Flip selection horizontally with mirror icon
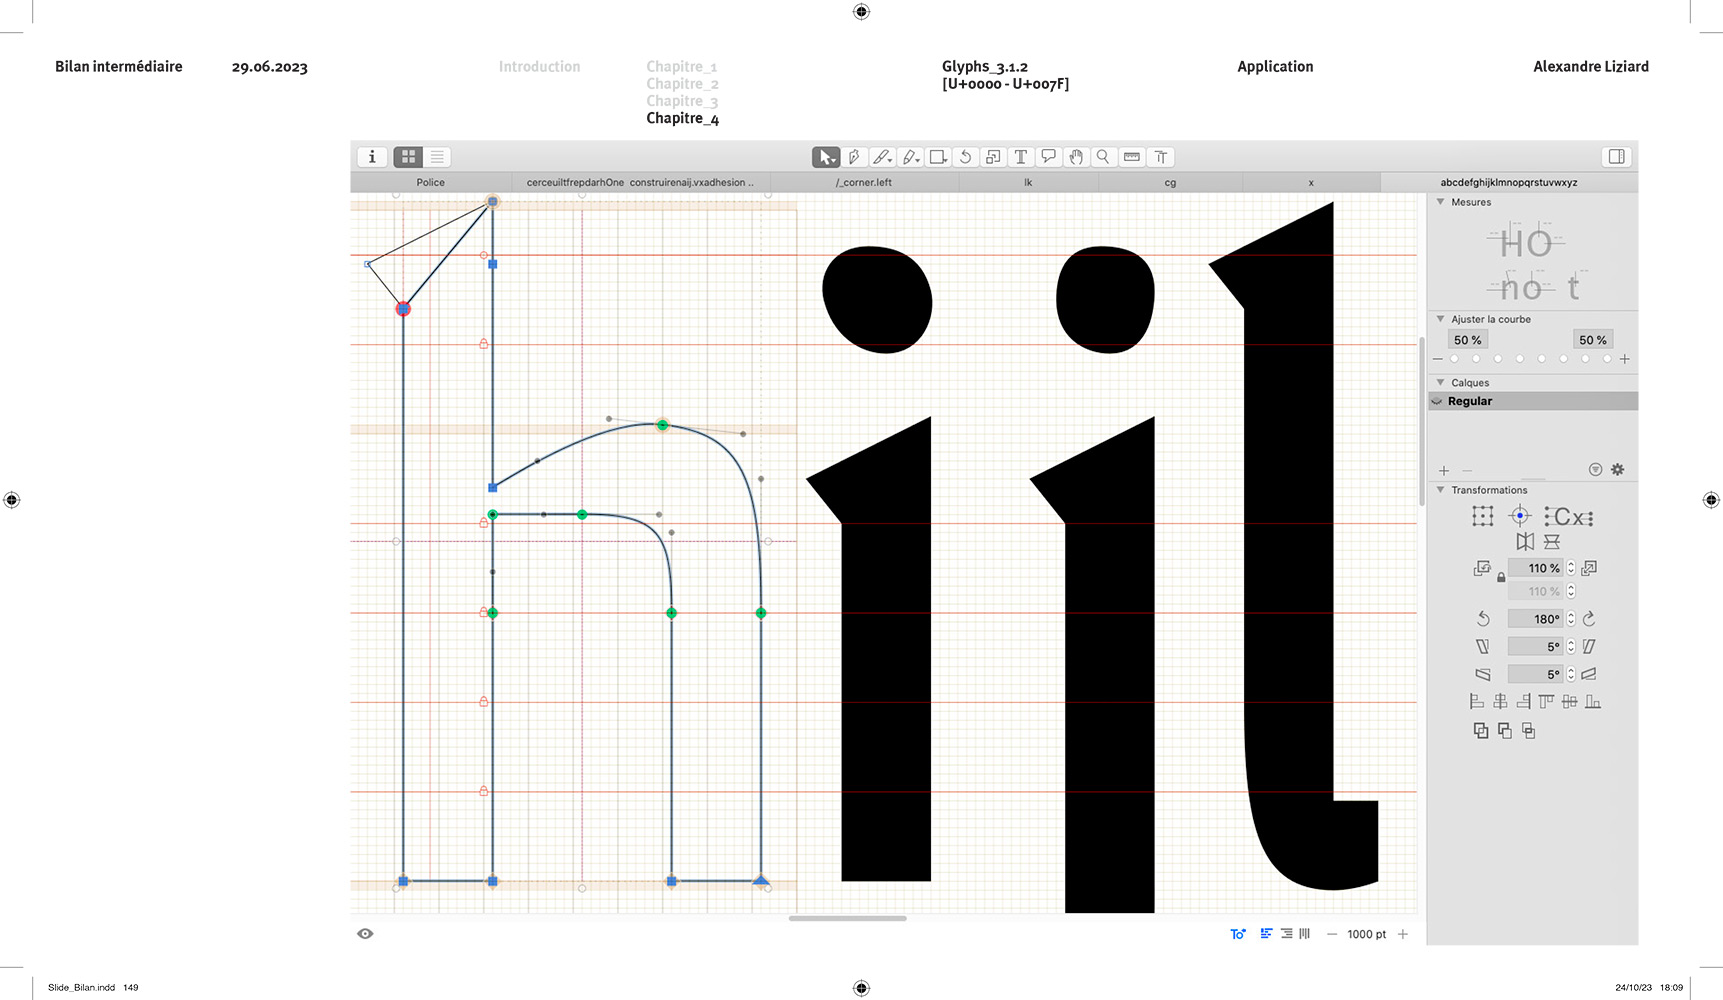 (1524, 542)
